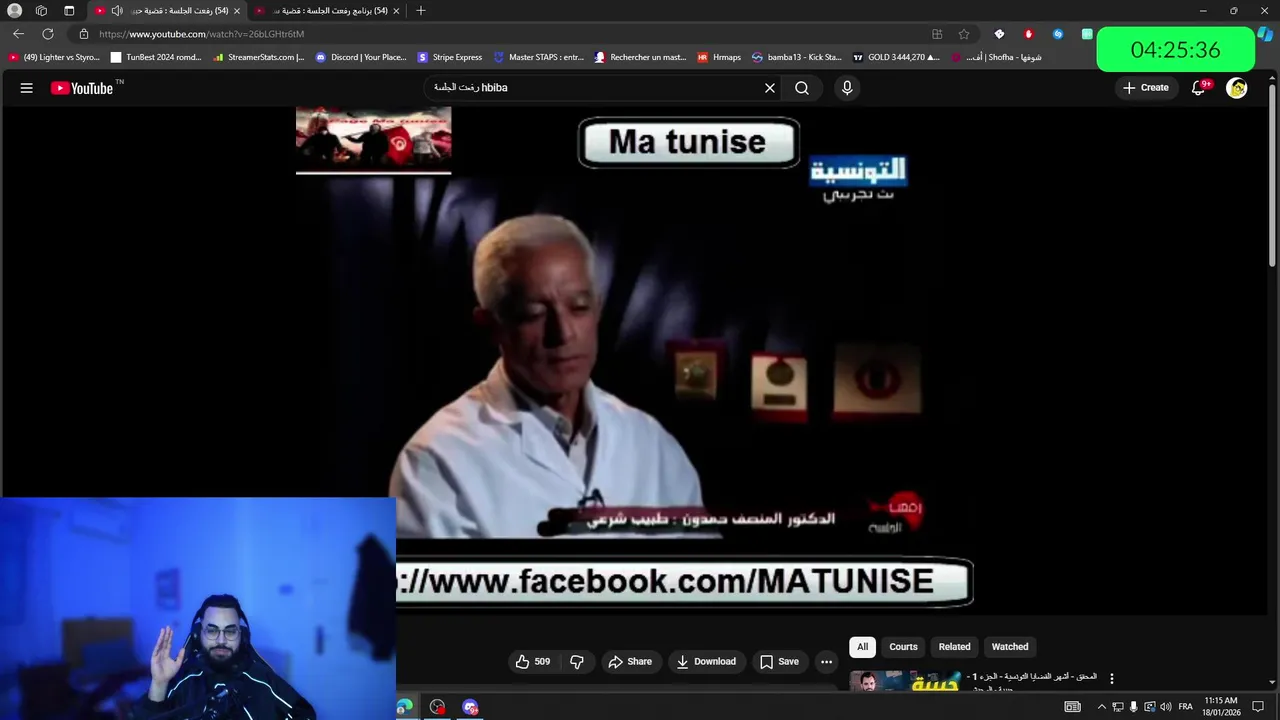Screen dimensions: 1280x720
Task: Open the Discord bookmark
Action: [361, 57]
